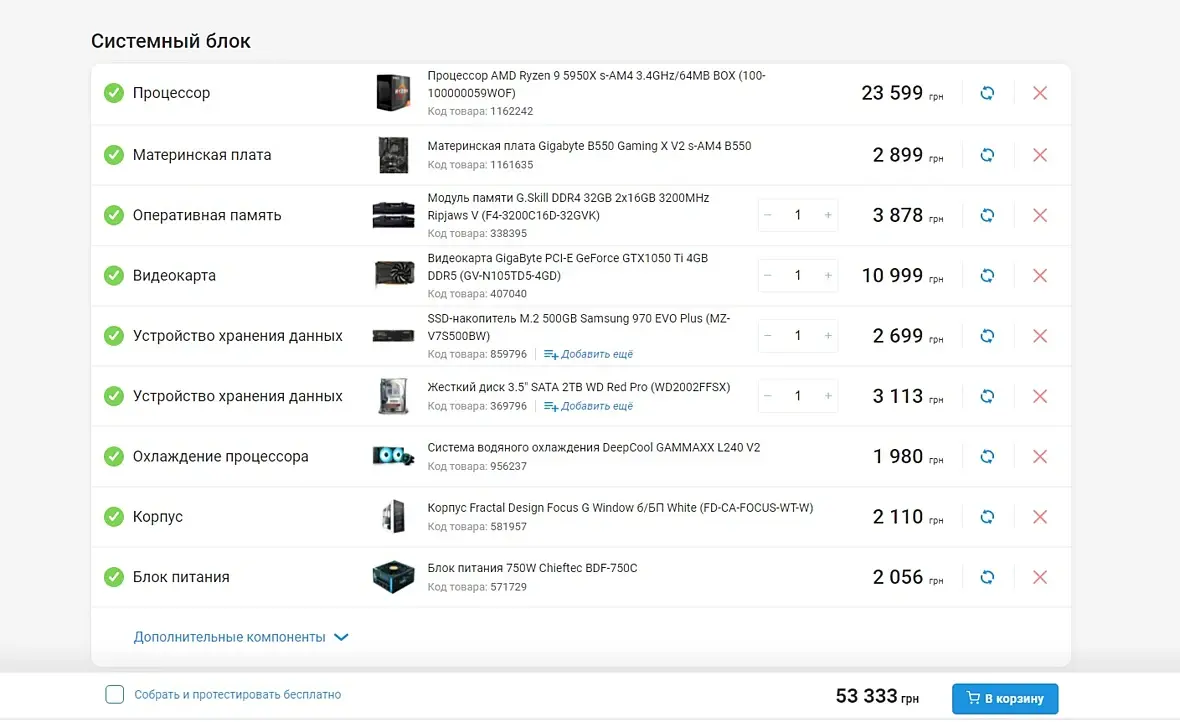Remove the DeepCool GAMMAXX L240 cooler
The image size is (1180, 722).
[1040, 456]
